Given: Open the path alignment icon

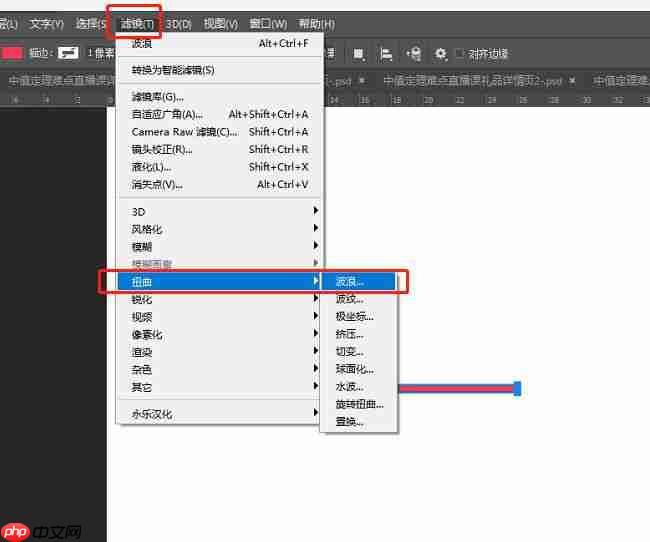Looking at the screenshot, I should (x=386, y=54).
